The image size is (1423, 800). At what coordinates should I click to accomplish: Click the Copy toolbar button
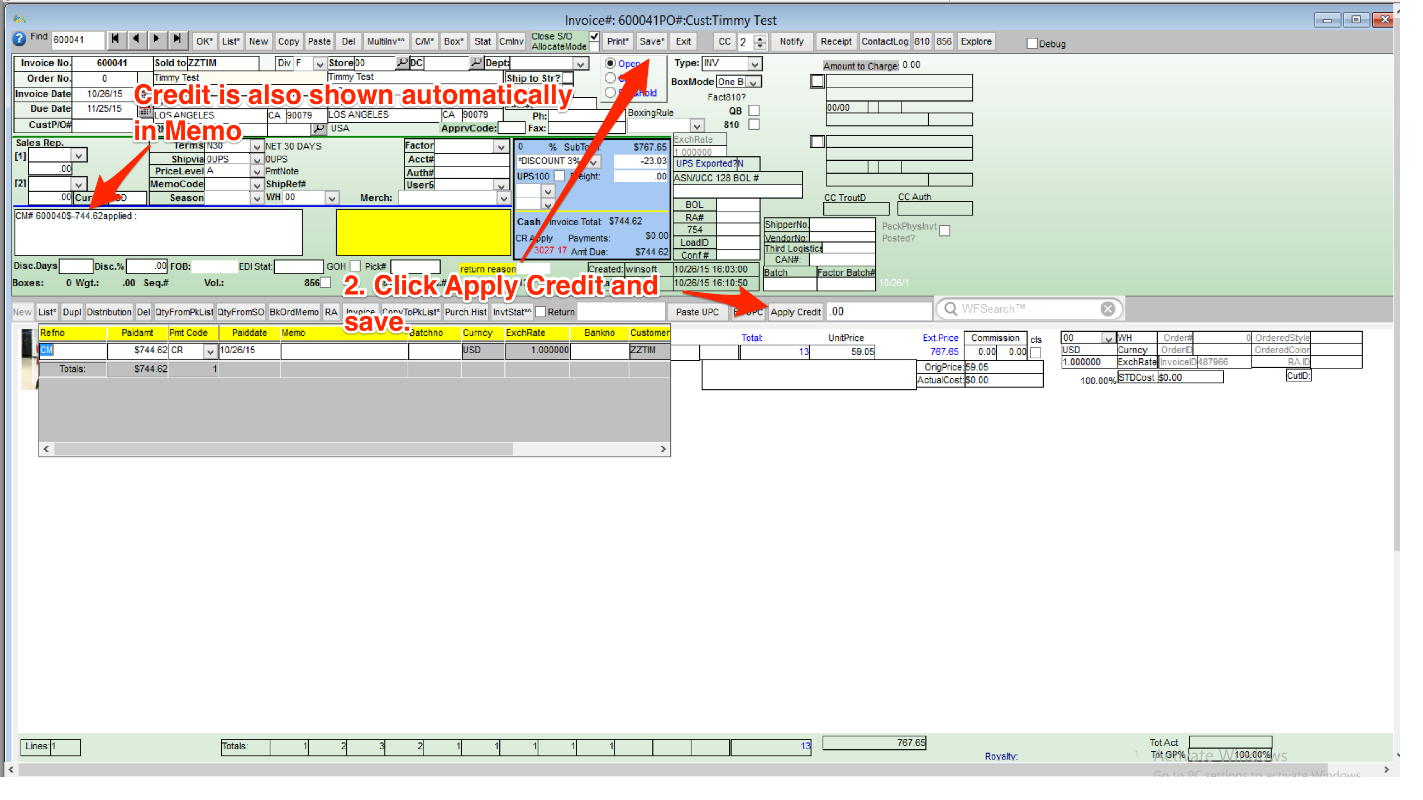[289, 41]
